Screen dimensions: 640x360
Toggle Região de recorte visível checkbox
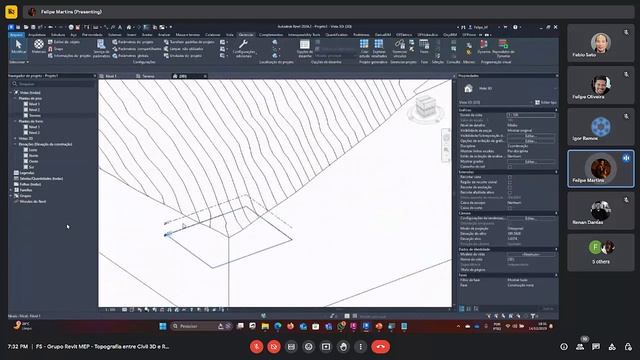(x=510, y=182)
